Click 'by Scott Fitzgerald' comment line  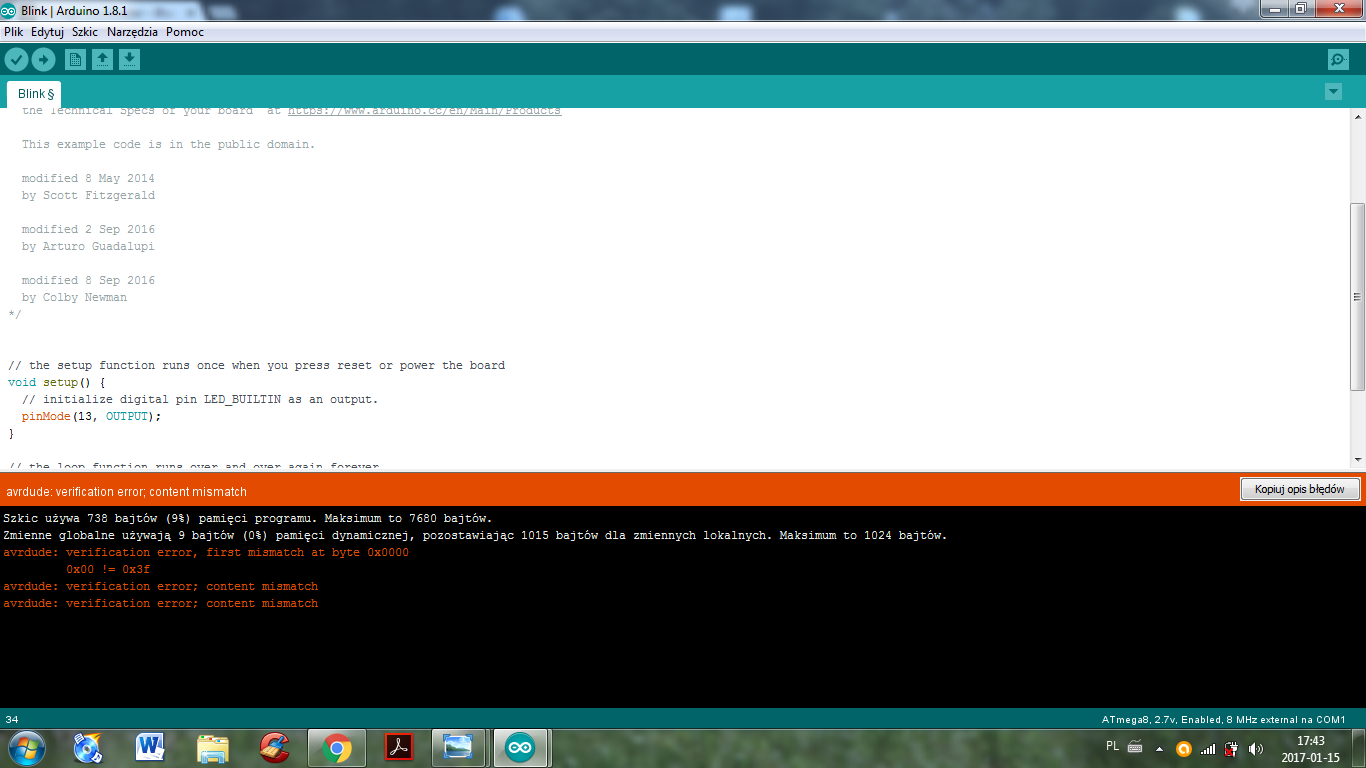(x=88, y=195)
